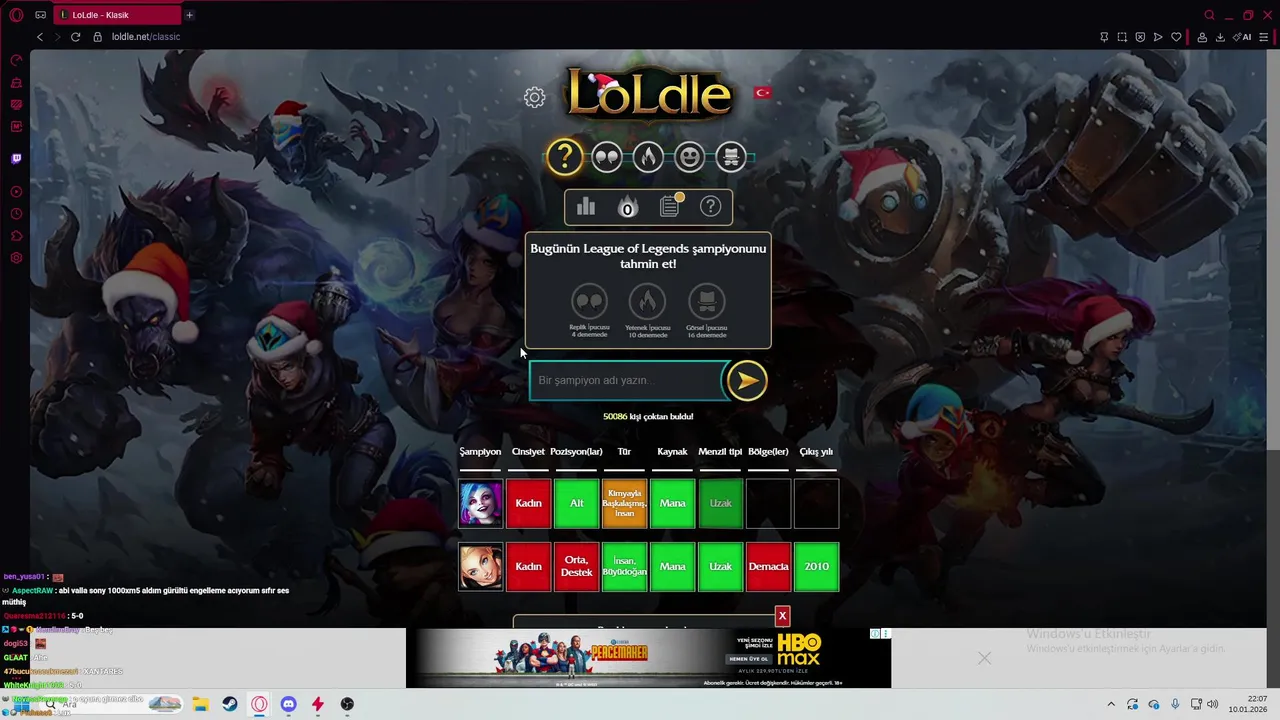1280x720 pixels.
Task: Open the ad blocker shield icon
Action: click(1140, 37)
